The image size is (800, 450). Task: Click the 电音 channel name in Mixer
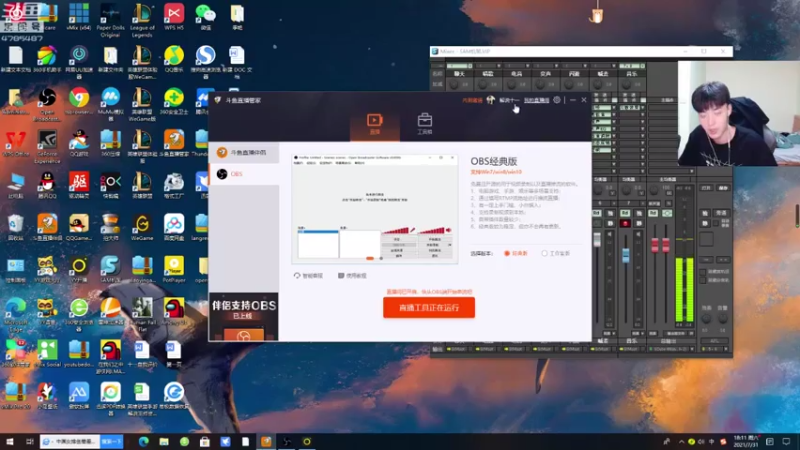point(516,74)
